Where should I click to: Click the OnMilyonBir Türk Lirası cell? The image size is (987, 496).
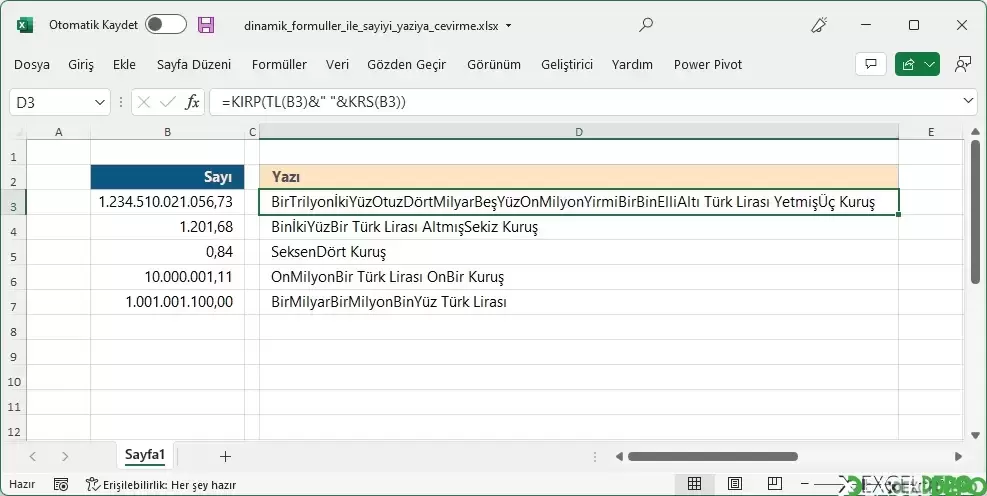point(578,277)
